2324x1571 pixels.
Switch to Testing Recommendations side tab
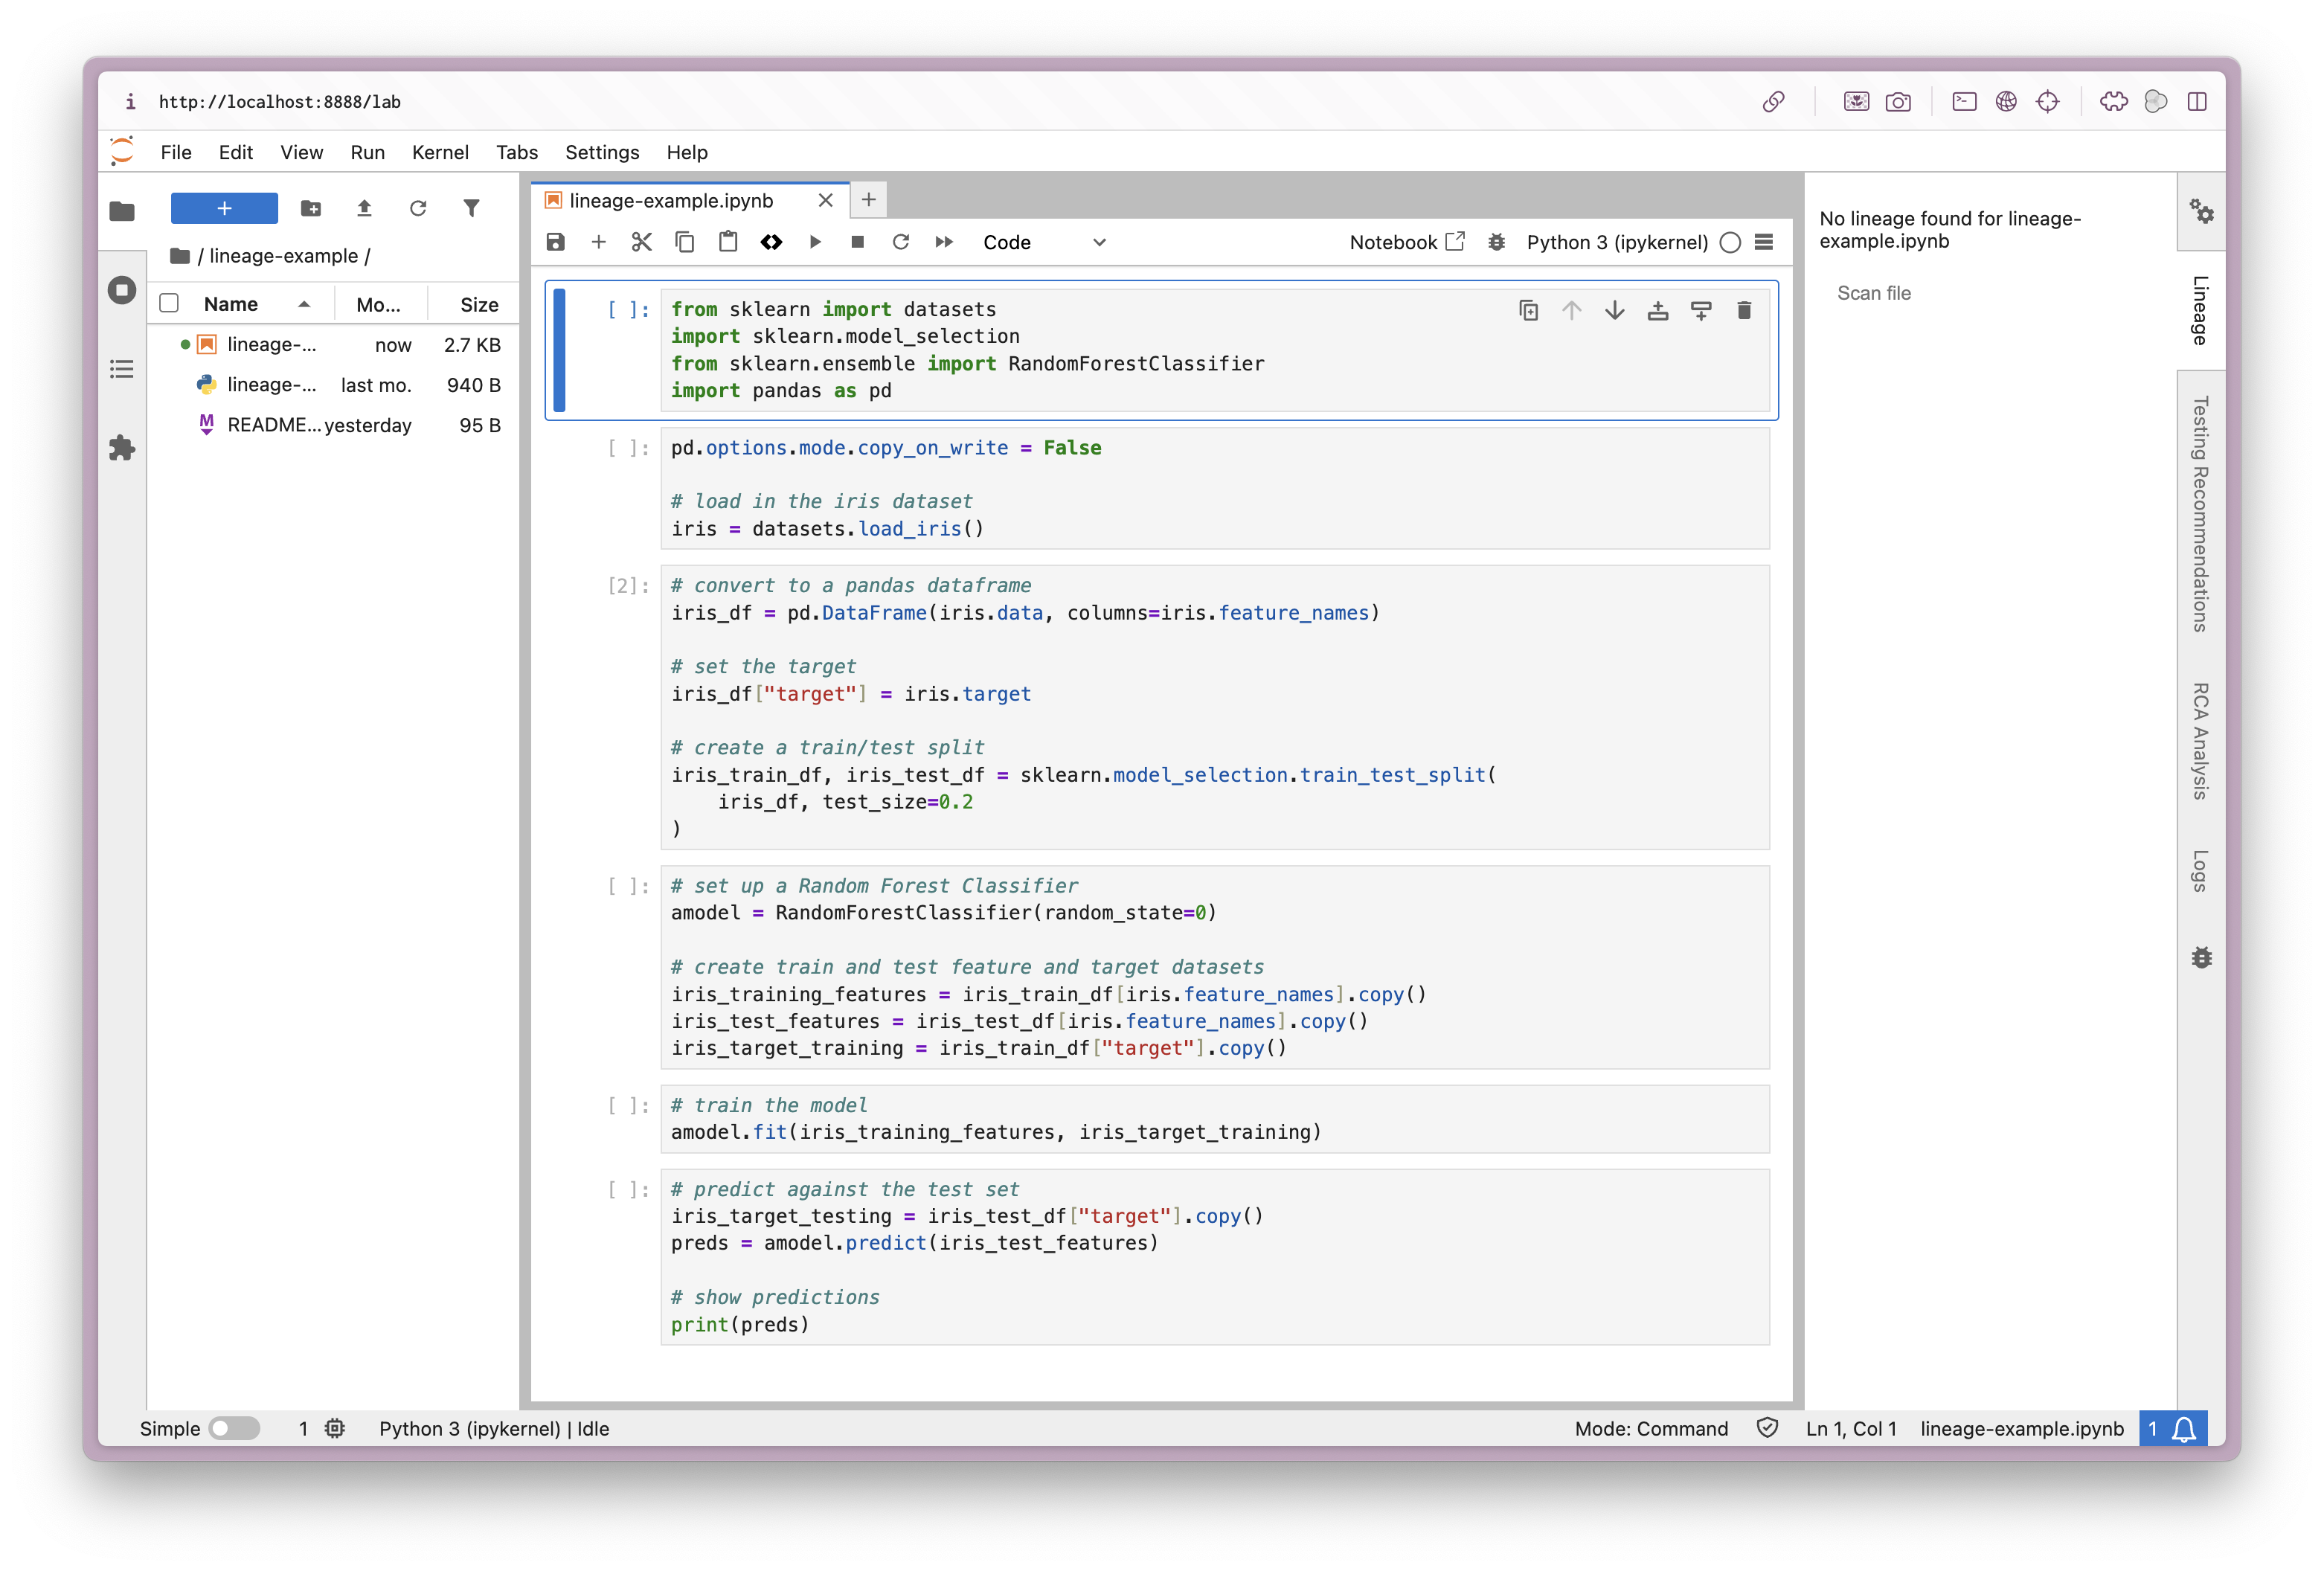(2200, 514)
